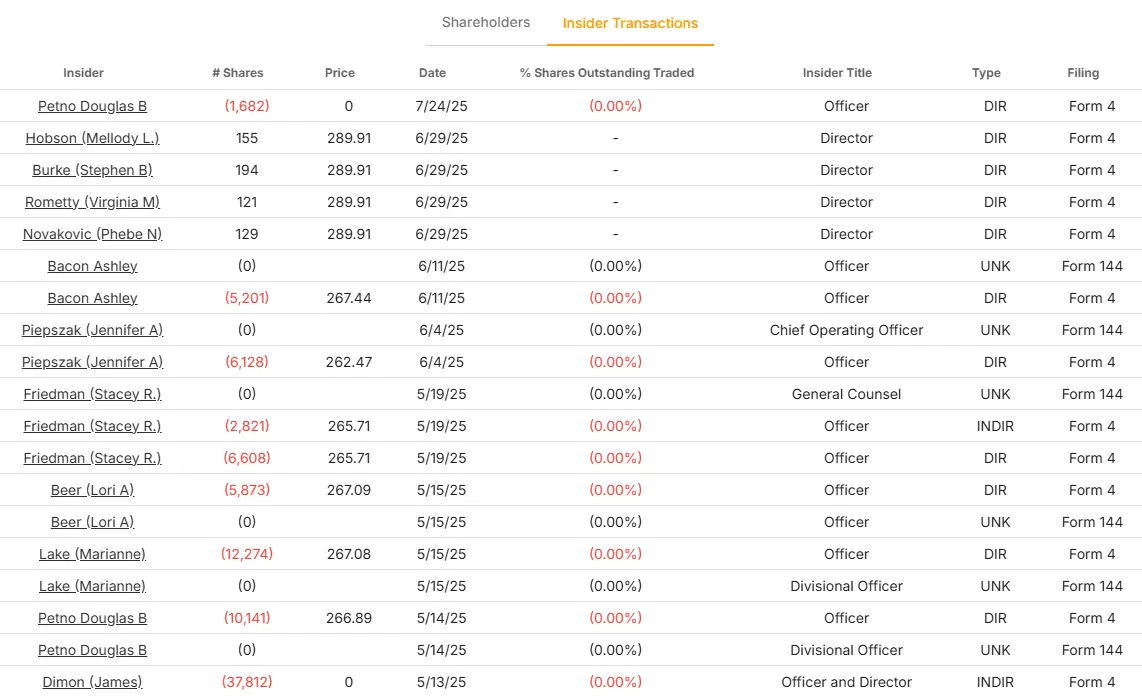Sort table by # Shares header
The height and width of the screenshot is (696, 1142).
(x=238, y=73)
